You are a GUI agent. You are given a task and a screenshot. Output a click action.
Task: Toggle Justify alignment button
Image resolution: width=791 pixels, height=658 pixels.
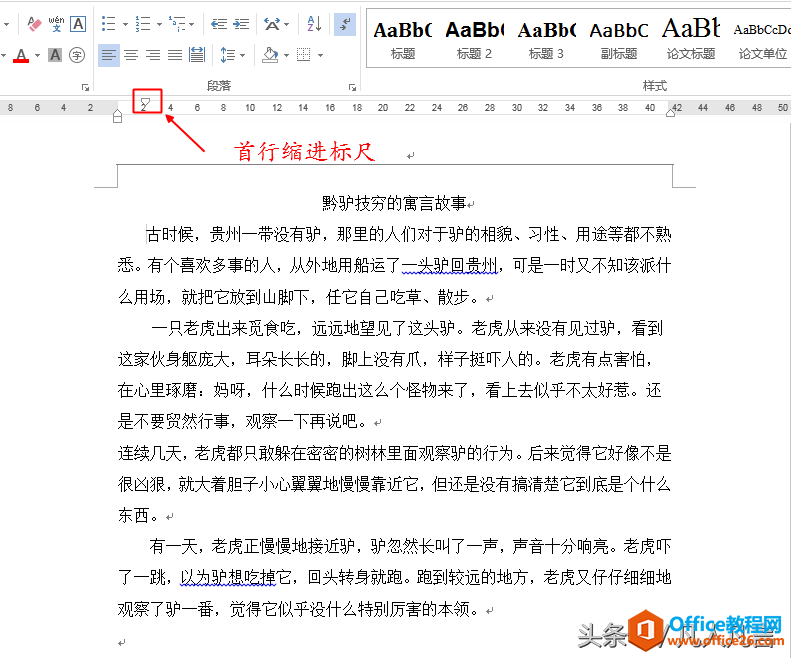175,55
